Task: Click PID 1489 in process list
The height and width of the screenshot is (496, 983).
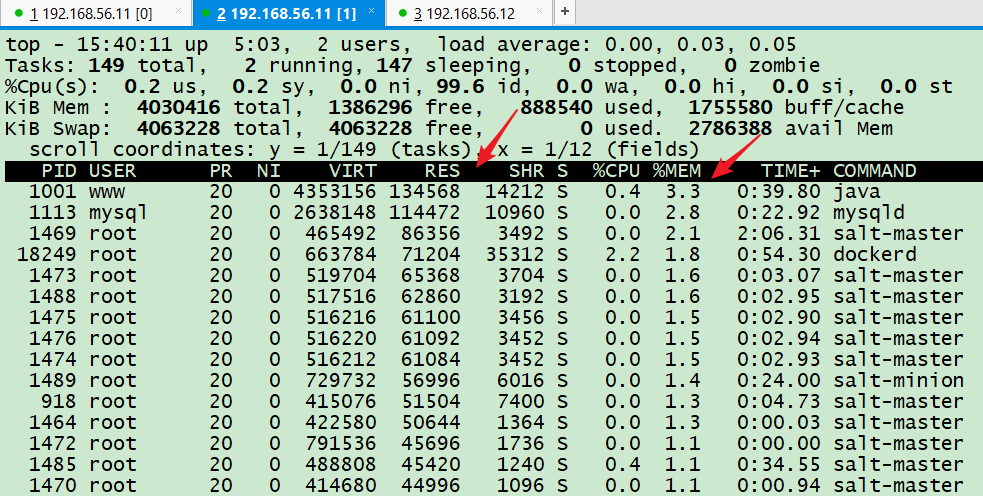Action: 53,380
